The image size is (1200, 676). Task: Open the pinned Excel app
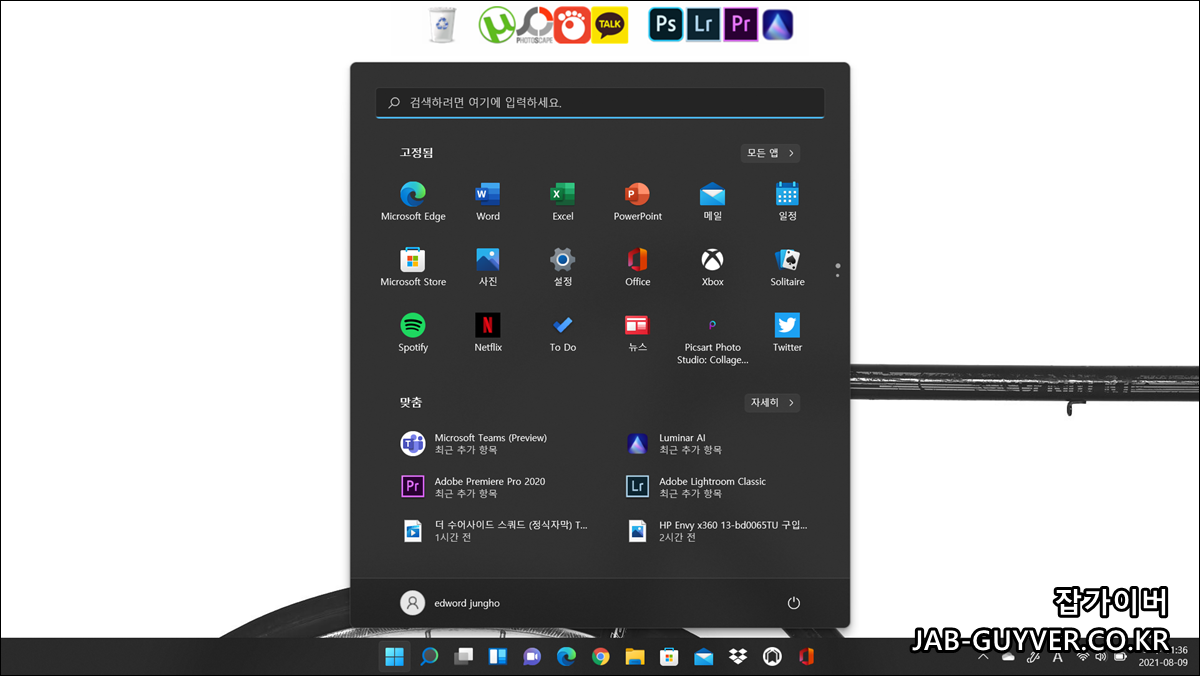tap(563, 201)
